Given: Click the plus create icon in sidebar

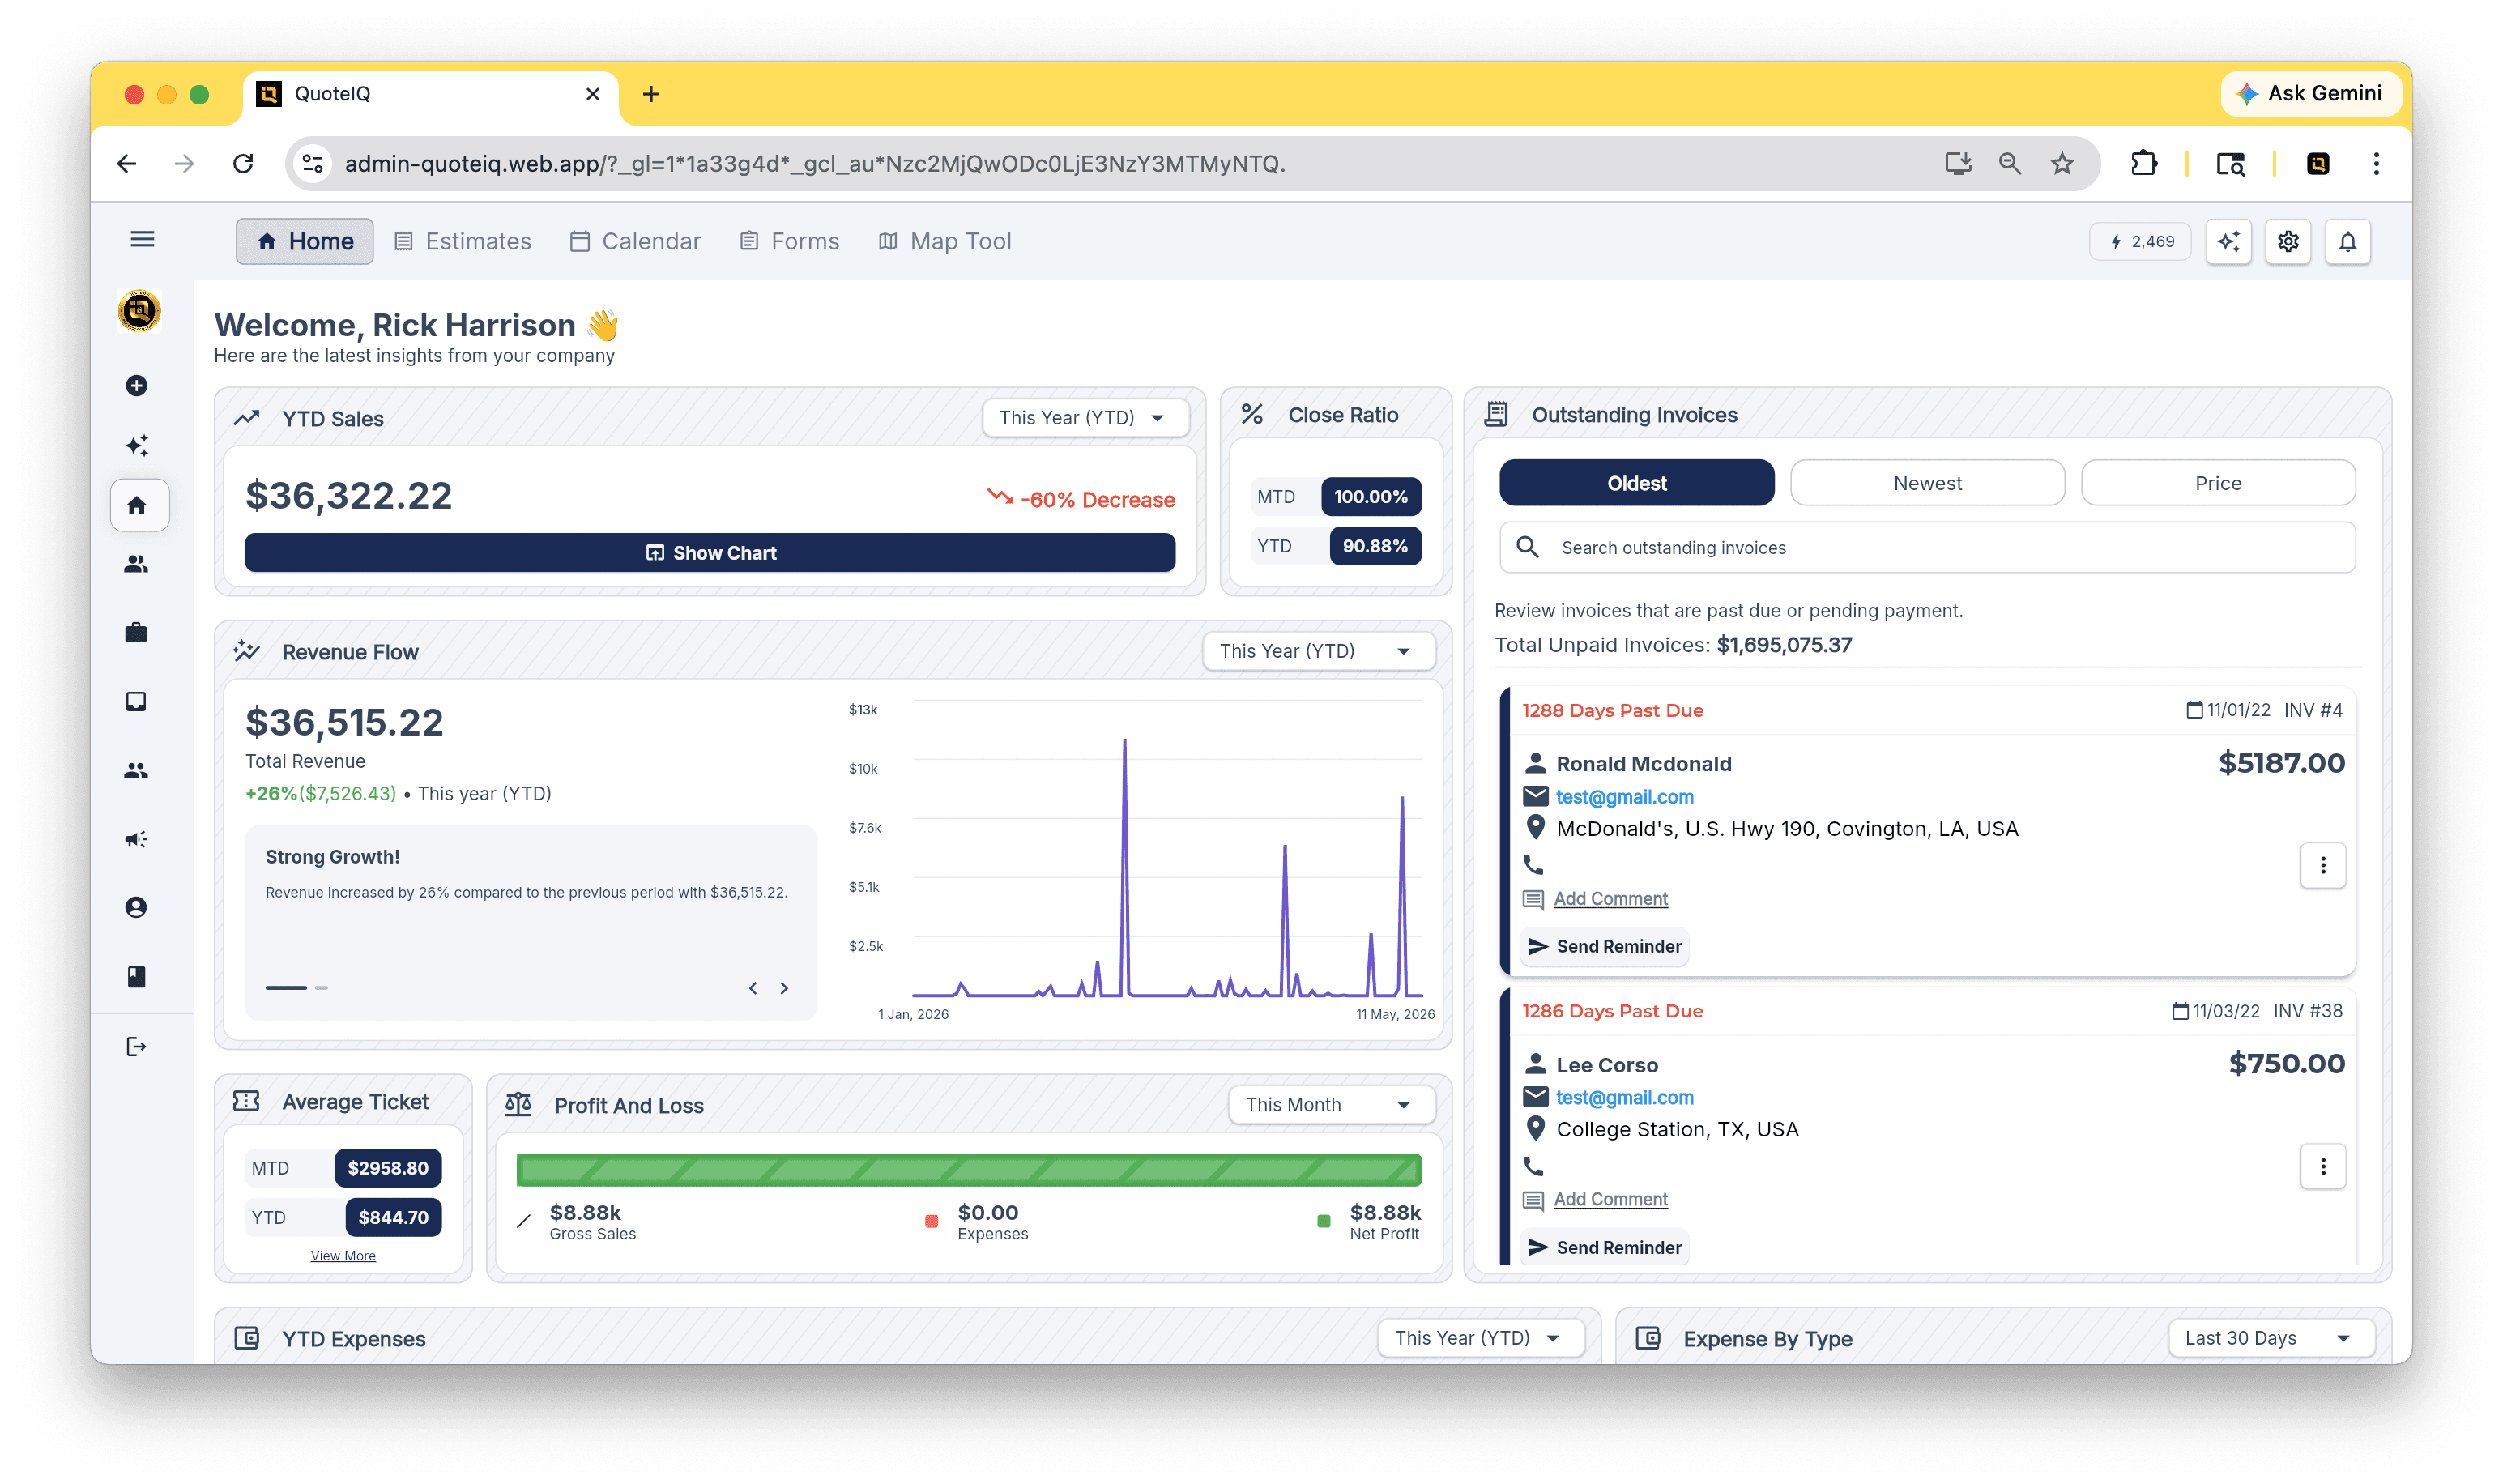Looking at the screenshot, I should [137, 386].
